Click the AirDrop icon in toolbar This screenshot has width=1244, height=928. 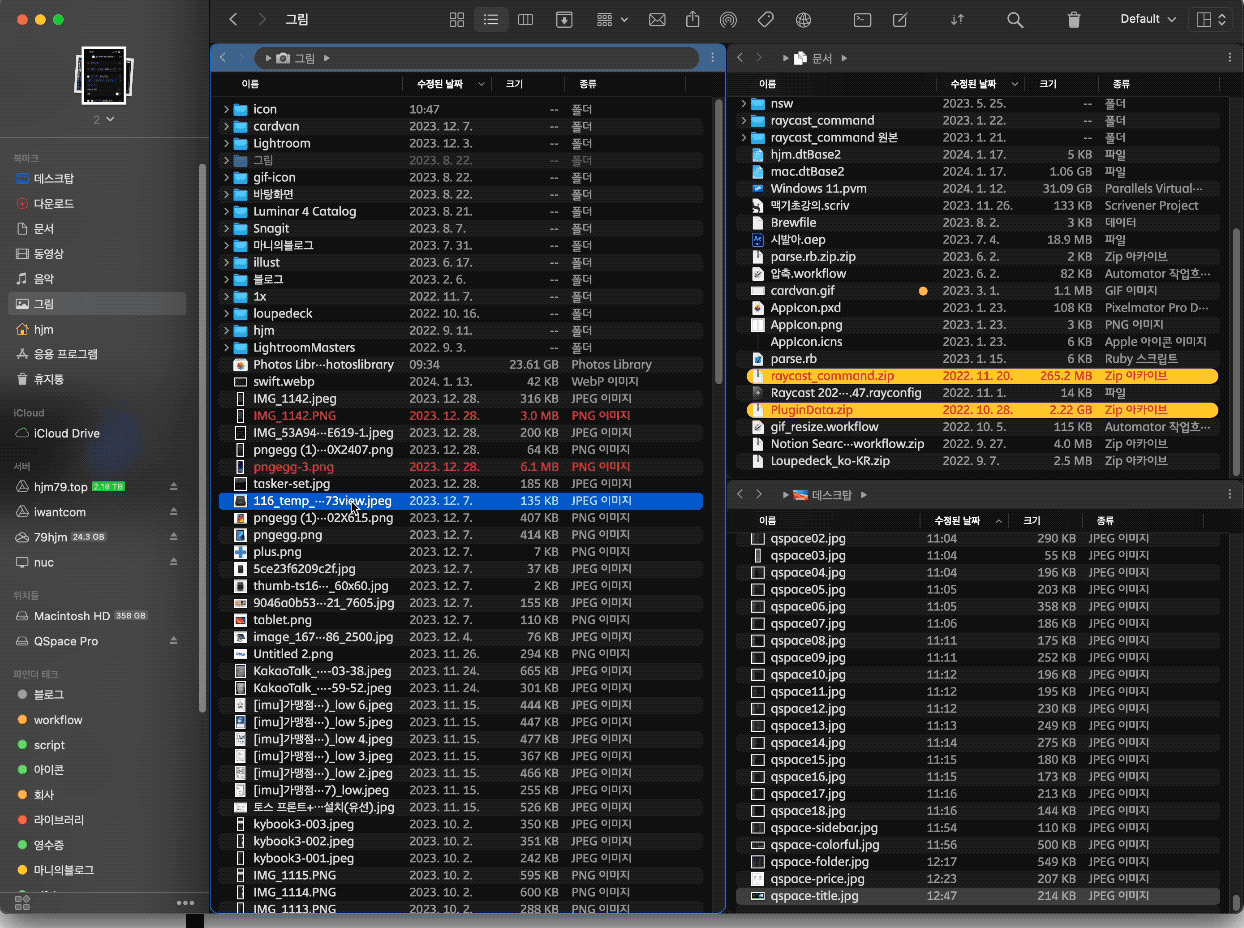point(728,20)
